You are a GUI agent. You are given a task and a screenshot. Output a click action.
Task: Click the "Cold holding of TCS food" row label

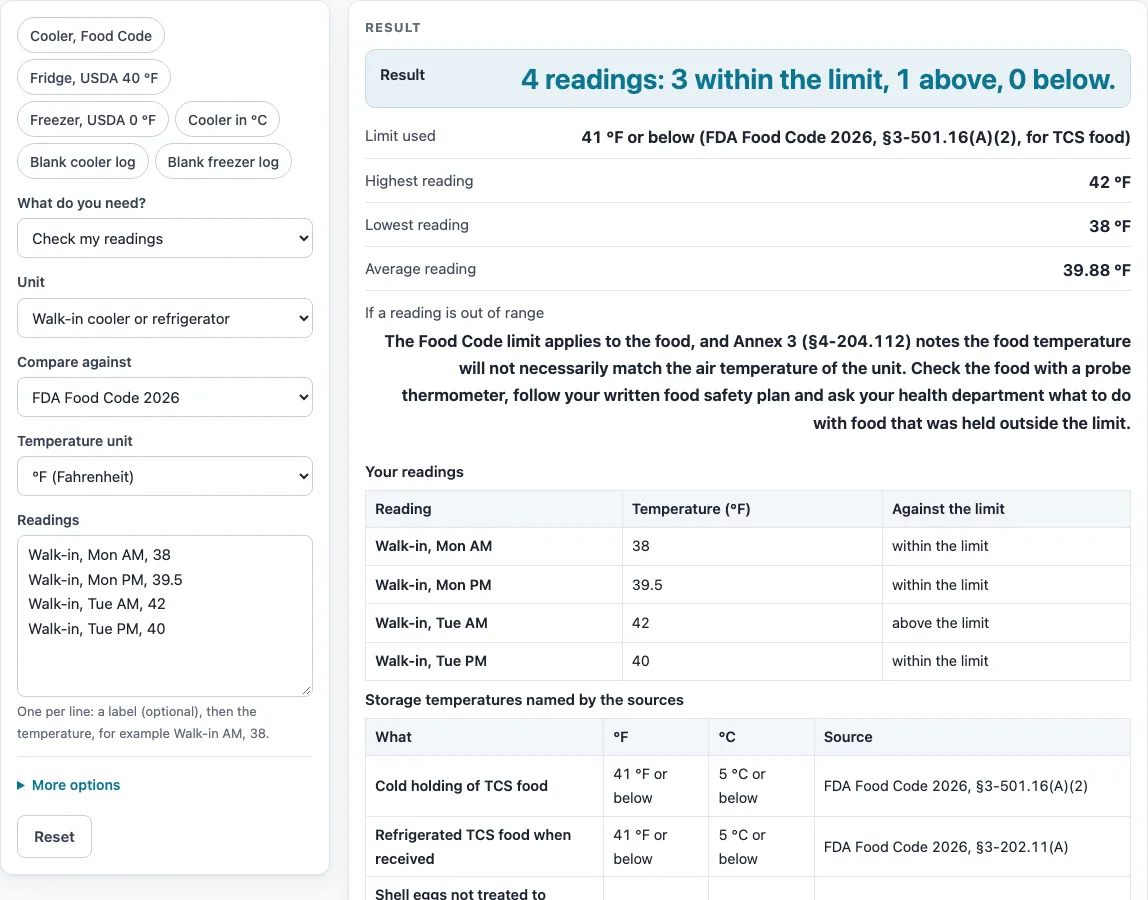[x=461, y=786]
